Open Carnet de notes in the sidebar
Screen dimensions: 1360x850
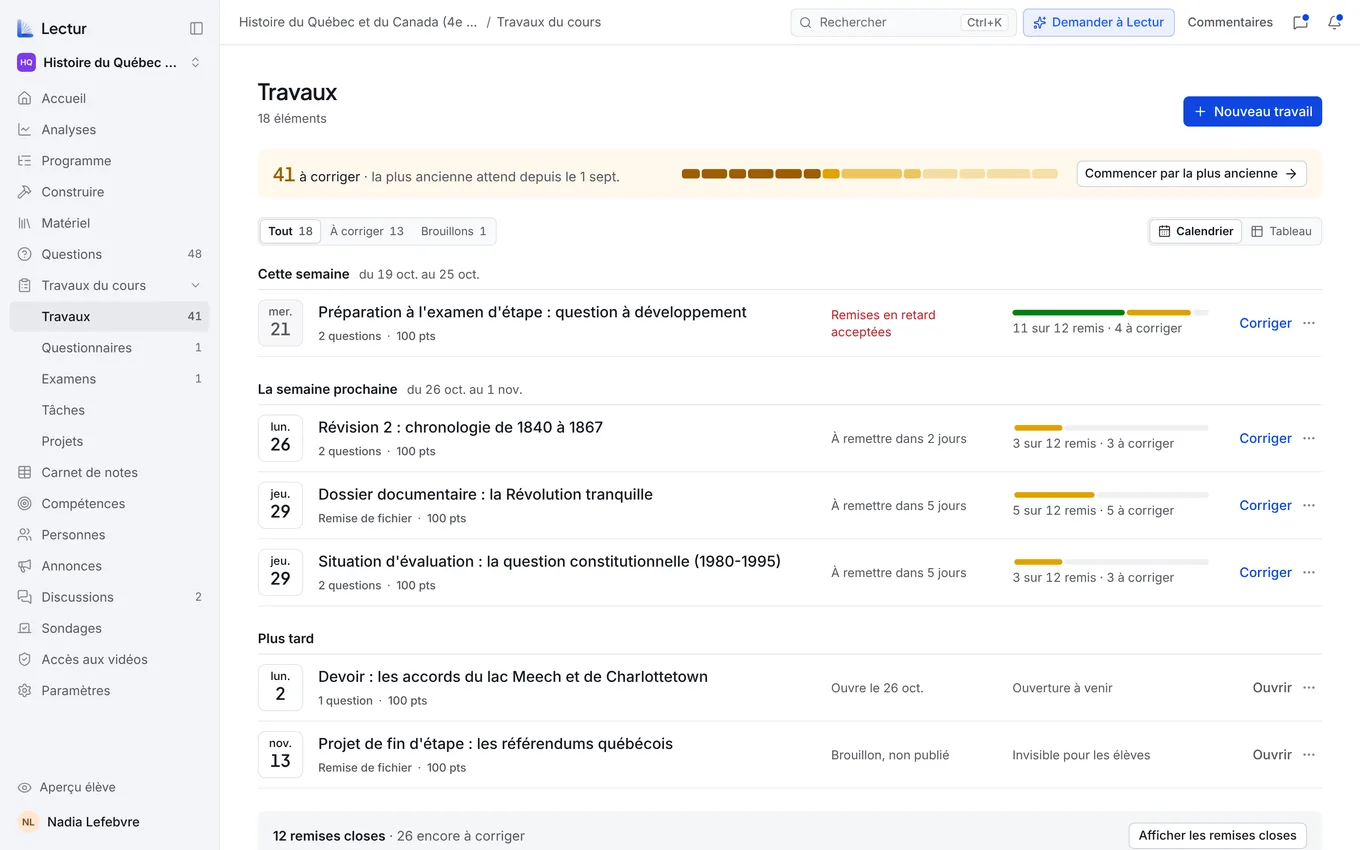pyautogui.click(x=109, y=472)
